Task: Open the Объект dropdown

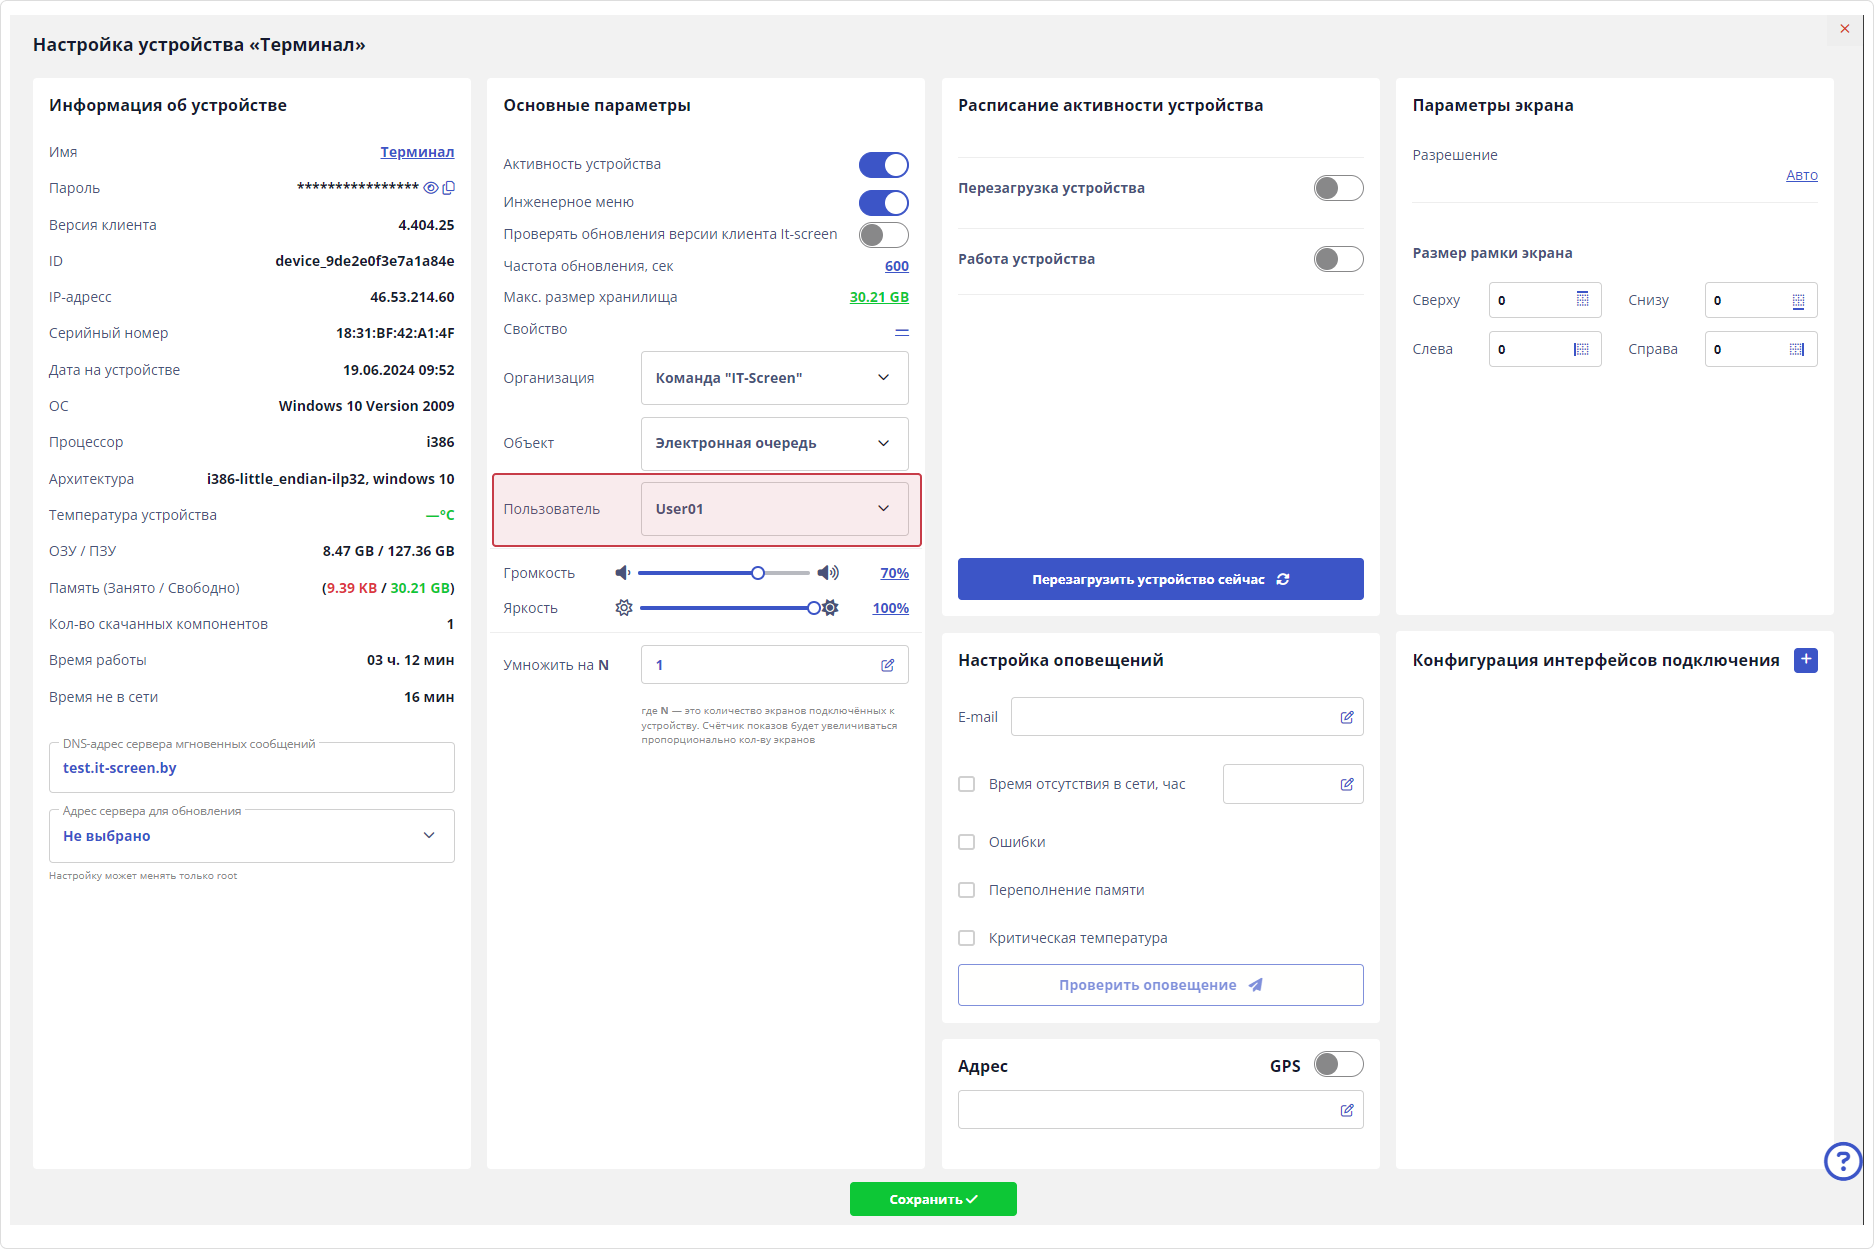Action: click(x=775, y=443)
